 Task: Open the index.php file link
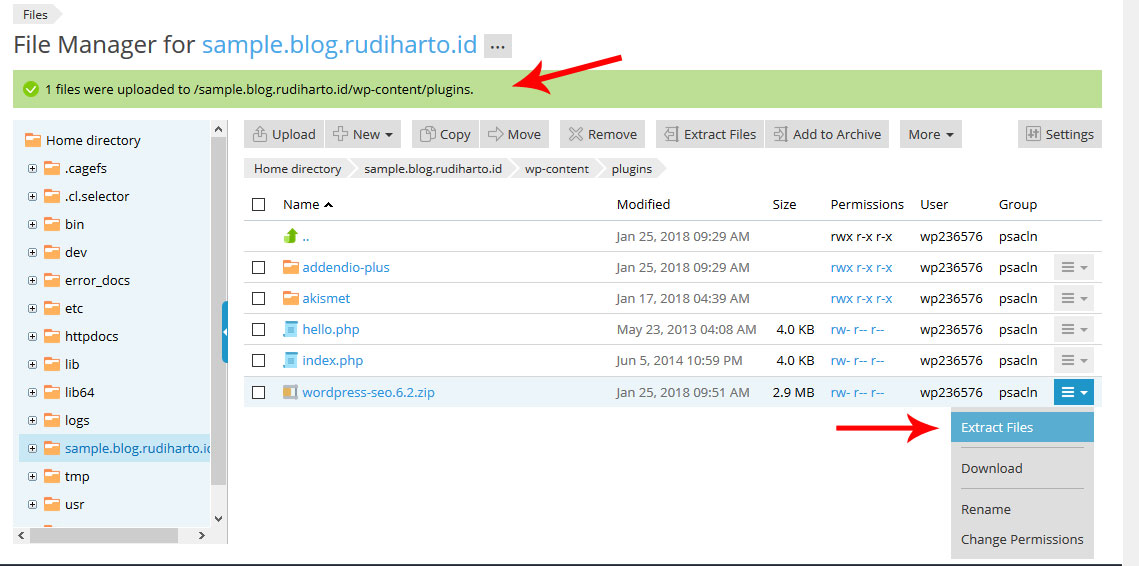[333, 360]
